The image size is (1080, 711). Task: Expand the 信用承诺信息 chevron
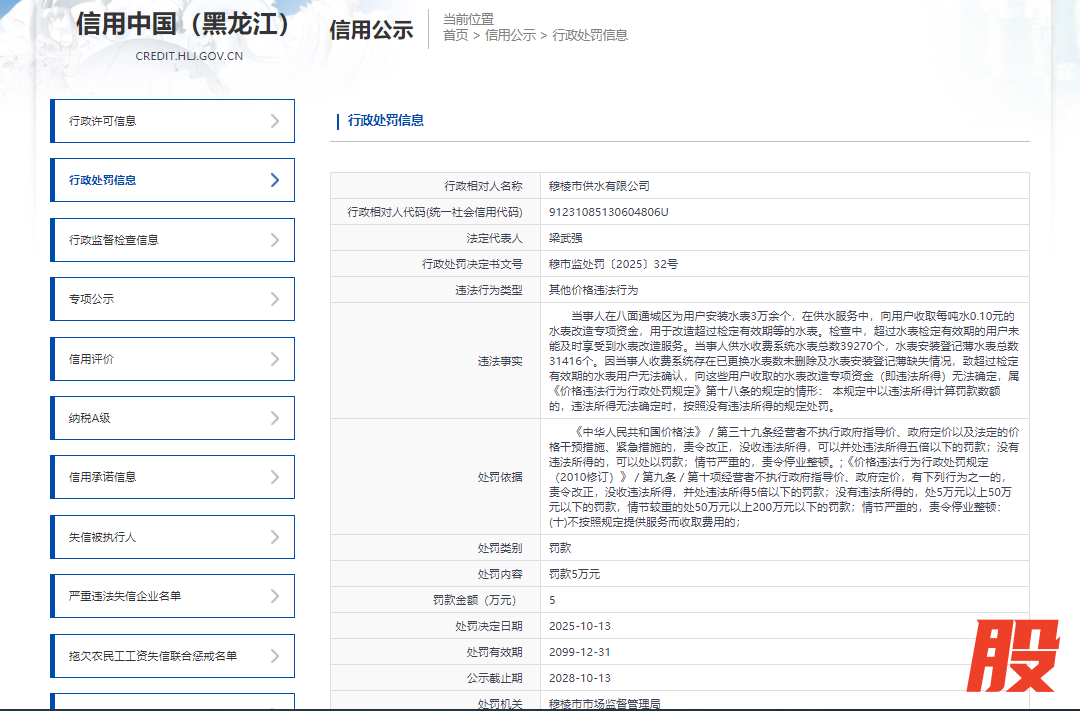pyautogui.click(x=275, y=477)
